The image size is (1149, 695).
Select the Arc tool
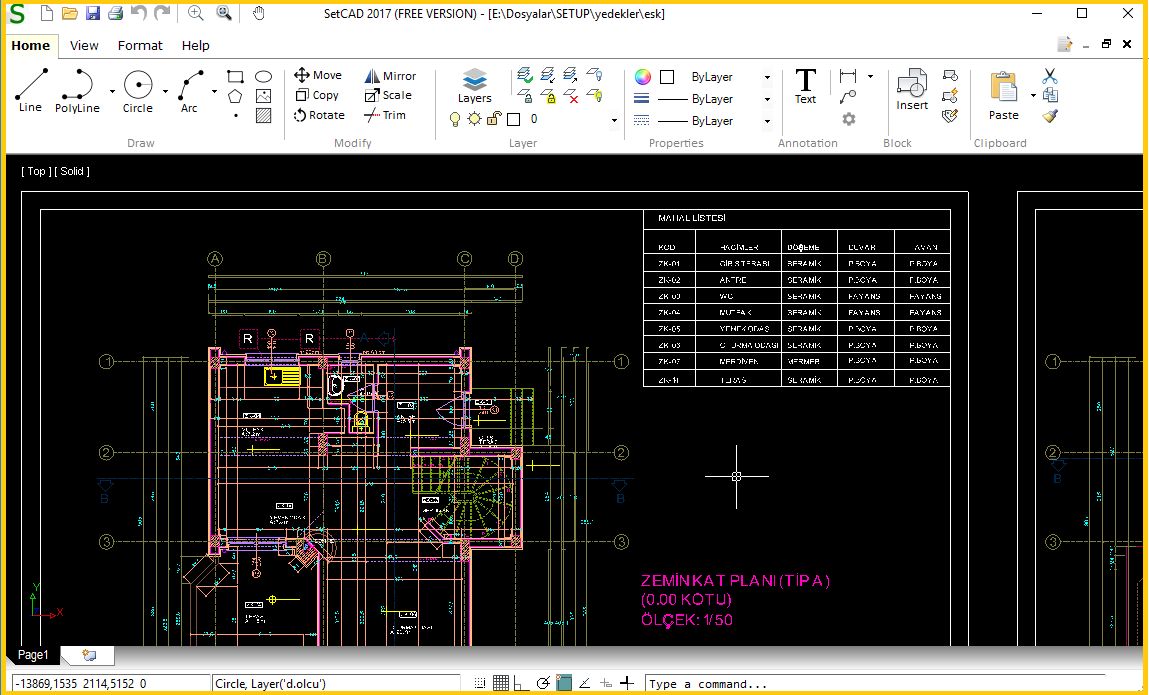188,90
